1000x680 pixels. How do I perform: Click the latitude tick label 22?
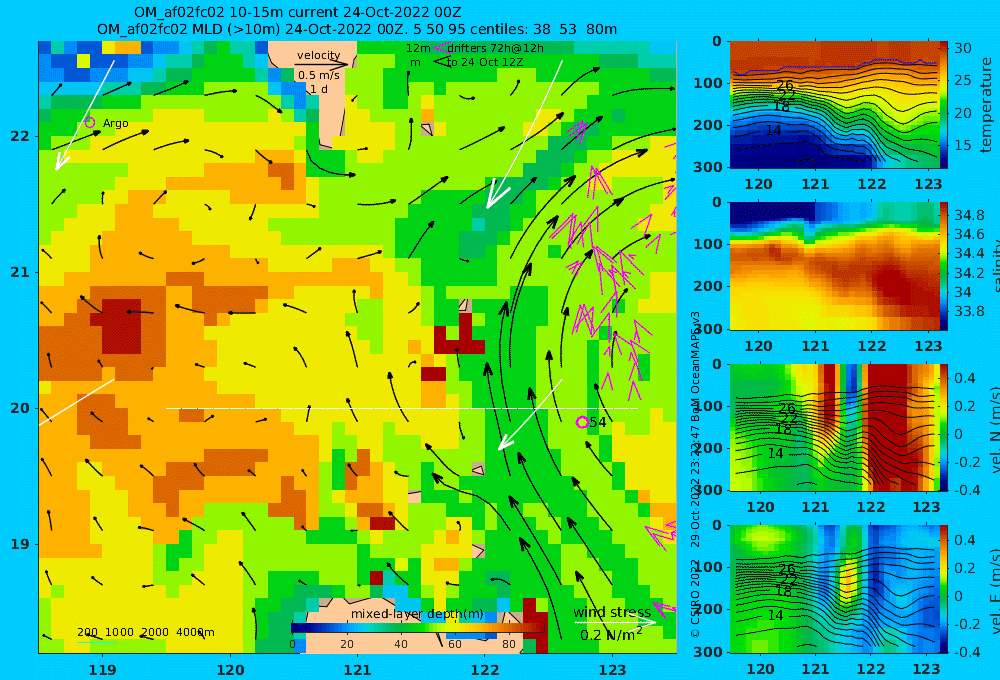coord(20,136)
